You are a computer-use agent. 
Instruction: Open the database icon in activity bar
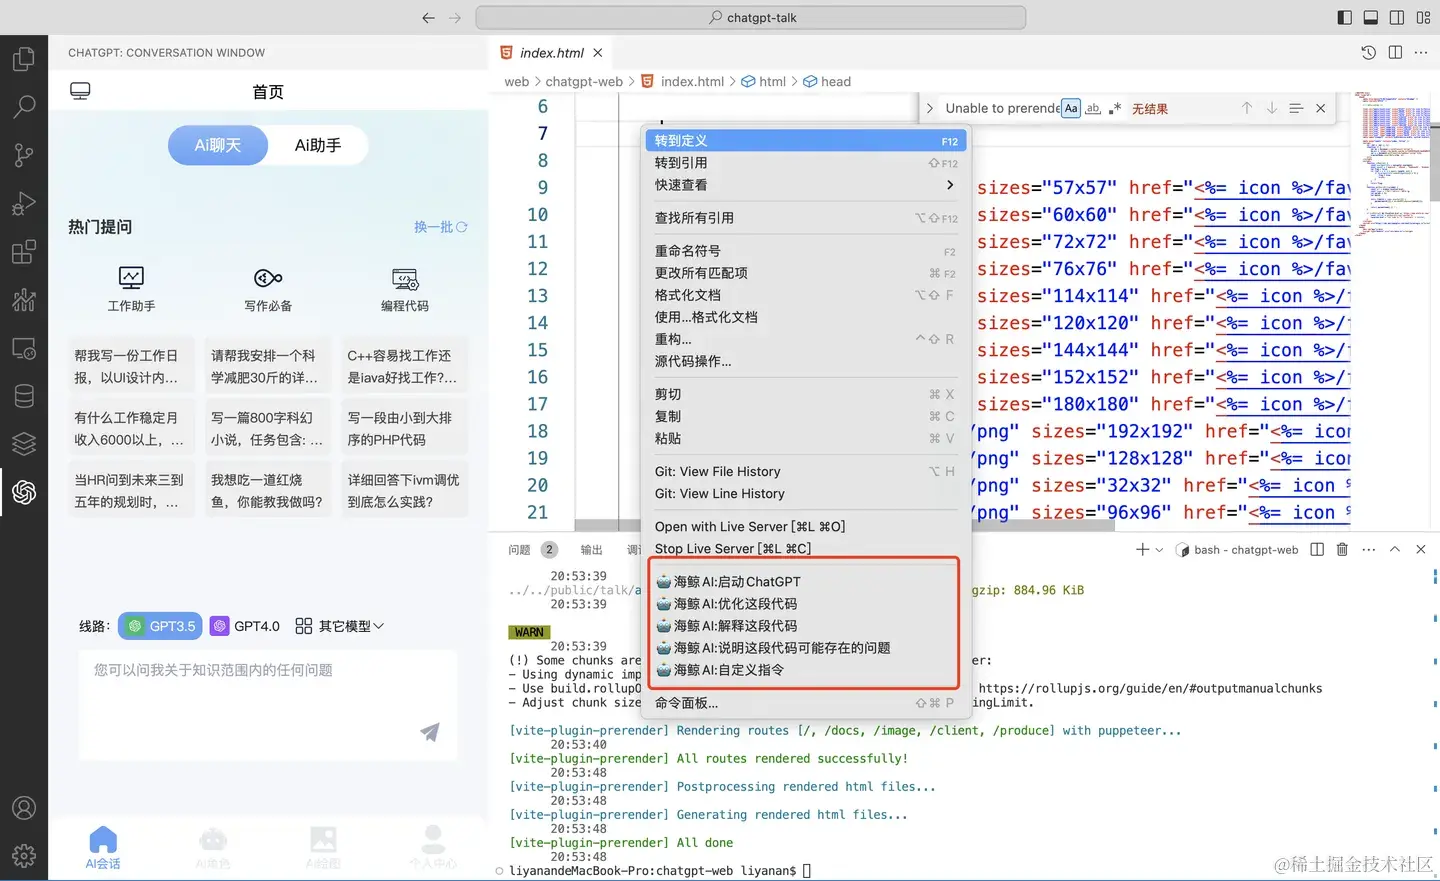pyautogui.click(x=24, y=396)
